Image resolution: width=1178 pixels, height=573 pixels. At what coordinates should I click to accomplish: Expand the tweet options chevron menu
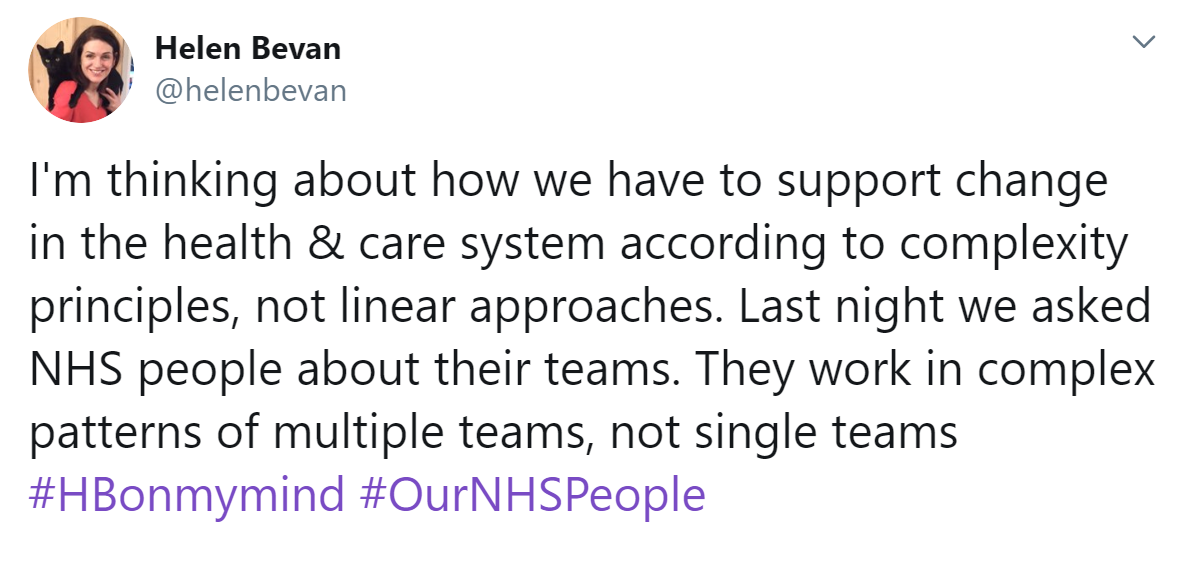coord(1143,42)
